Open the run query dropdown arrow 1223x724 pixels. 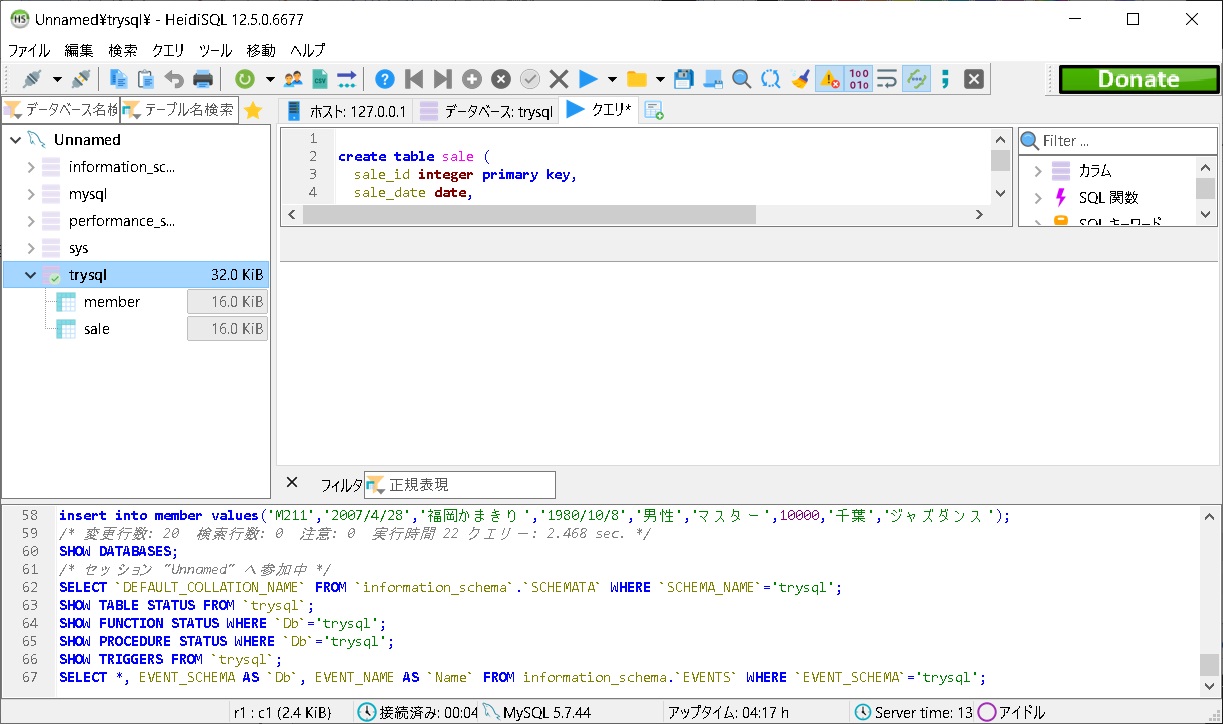pyautogui.click(x=612, y=79)
